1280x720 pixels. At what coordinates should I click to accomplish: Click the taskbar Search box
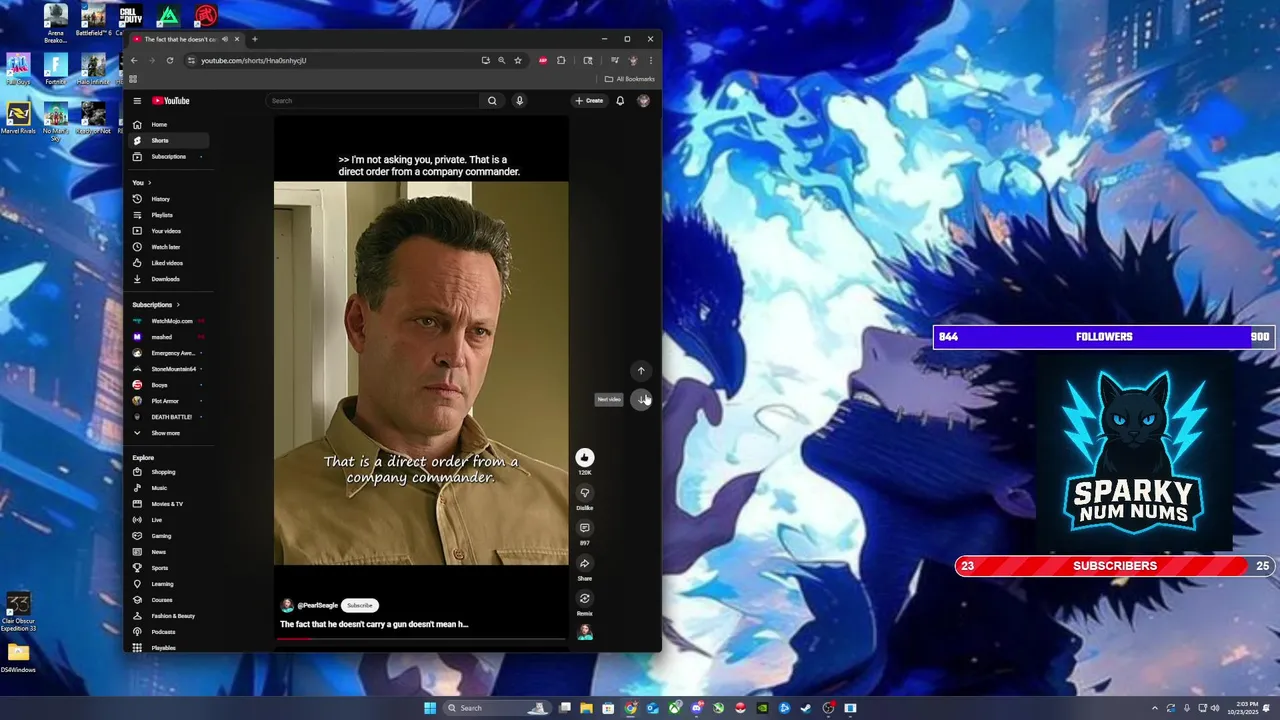(x=496, y=708)
